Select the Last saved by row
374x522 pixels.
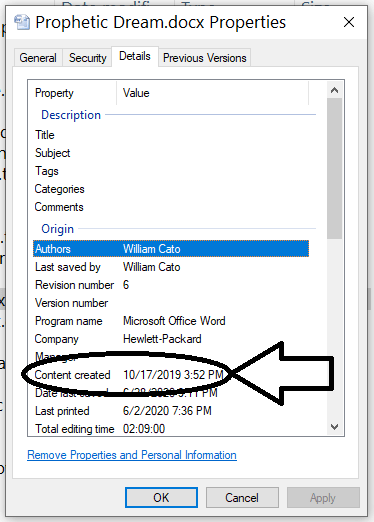click(x=171, y=267)
